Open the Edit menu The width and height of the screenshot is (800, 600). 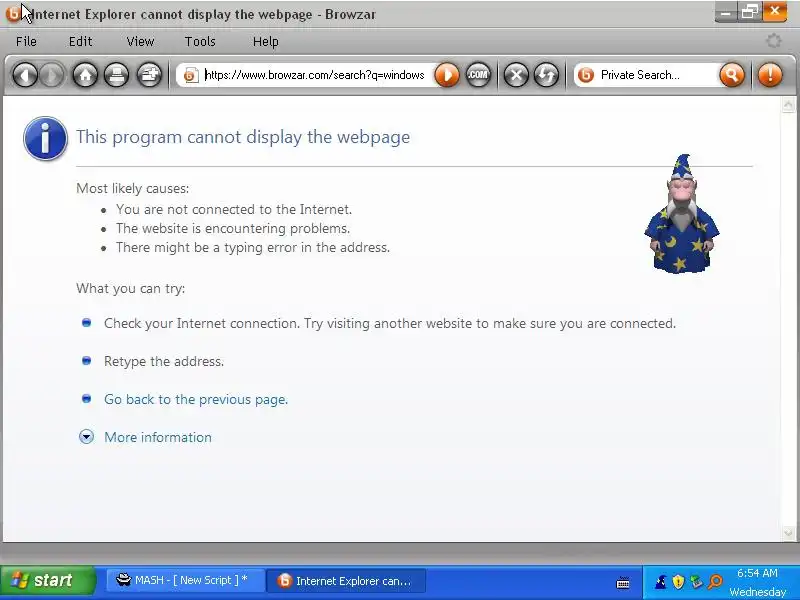(x=81, y=41)
